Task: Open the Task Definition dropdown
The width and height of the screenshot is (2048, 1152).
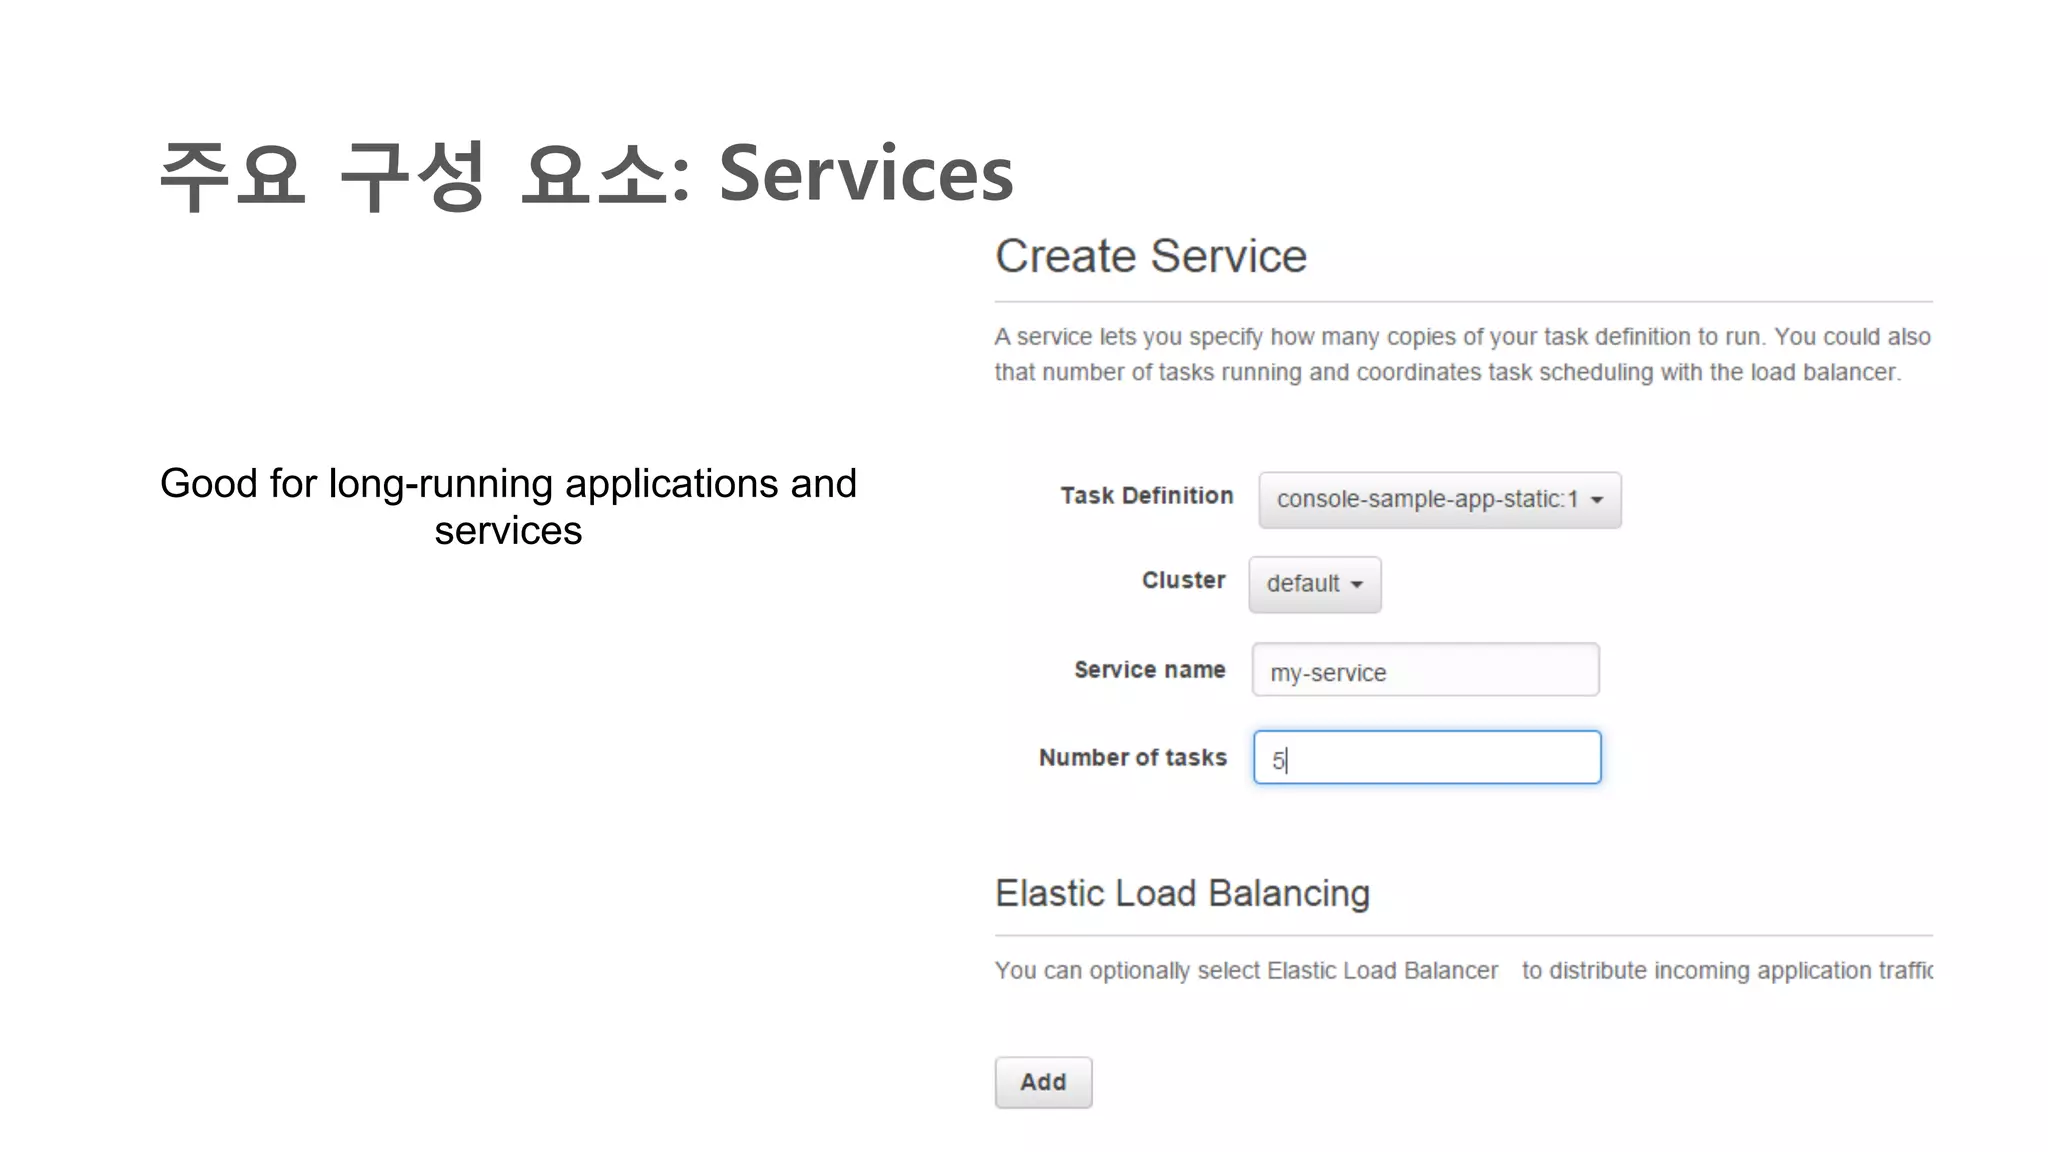Action: click(x=1438, y=500)
